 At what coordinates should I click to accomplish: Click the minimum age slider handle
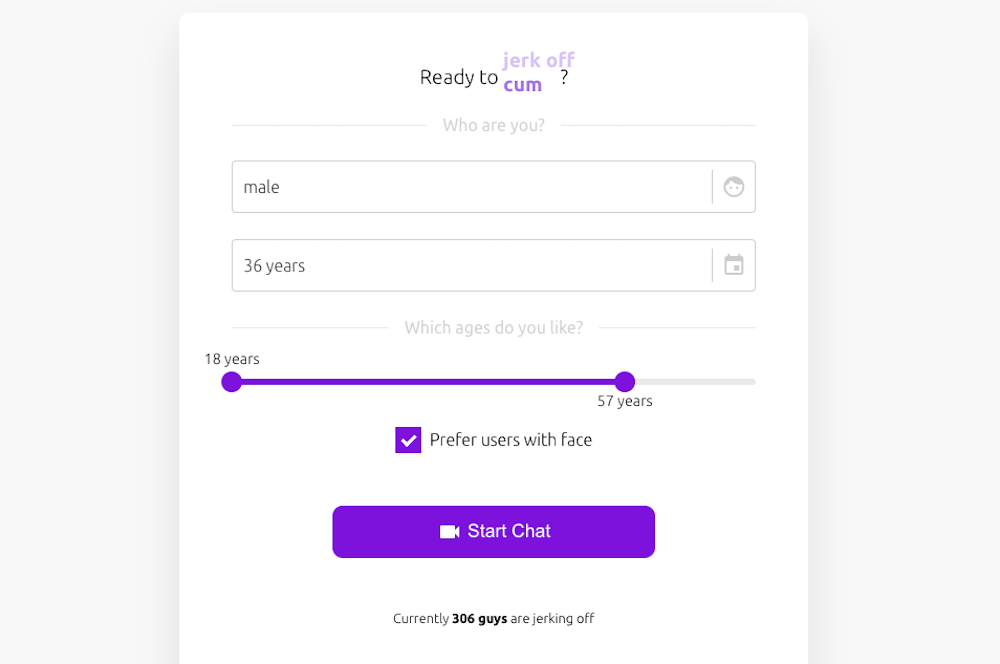[232, 382]
